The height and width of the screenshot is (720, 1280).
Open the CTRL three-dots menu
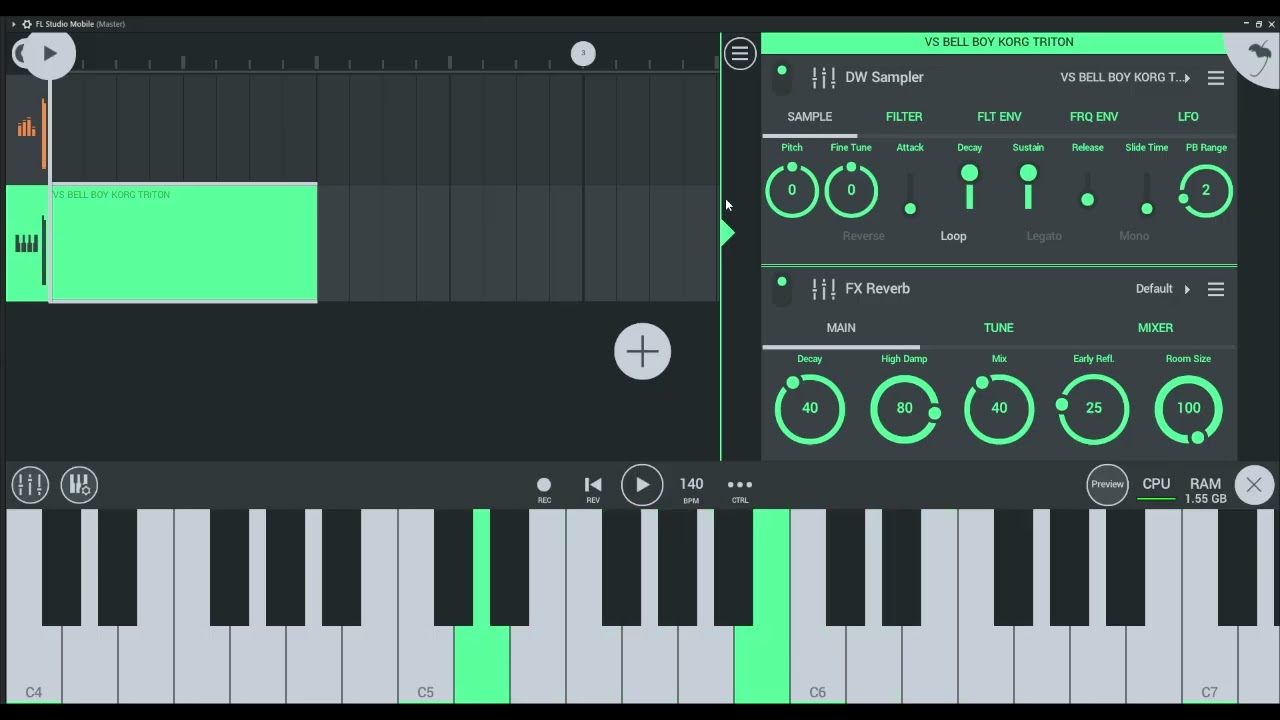[x=740, y=489]
